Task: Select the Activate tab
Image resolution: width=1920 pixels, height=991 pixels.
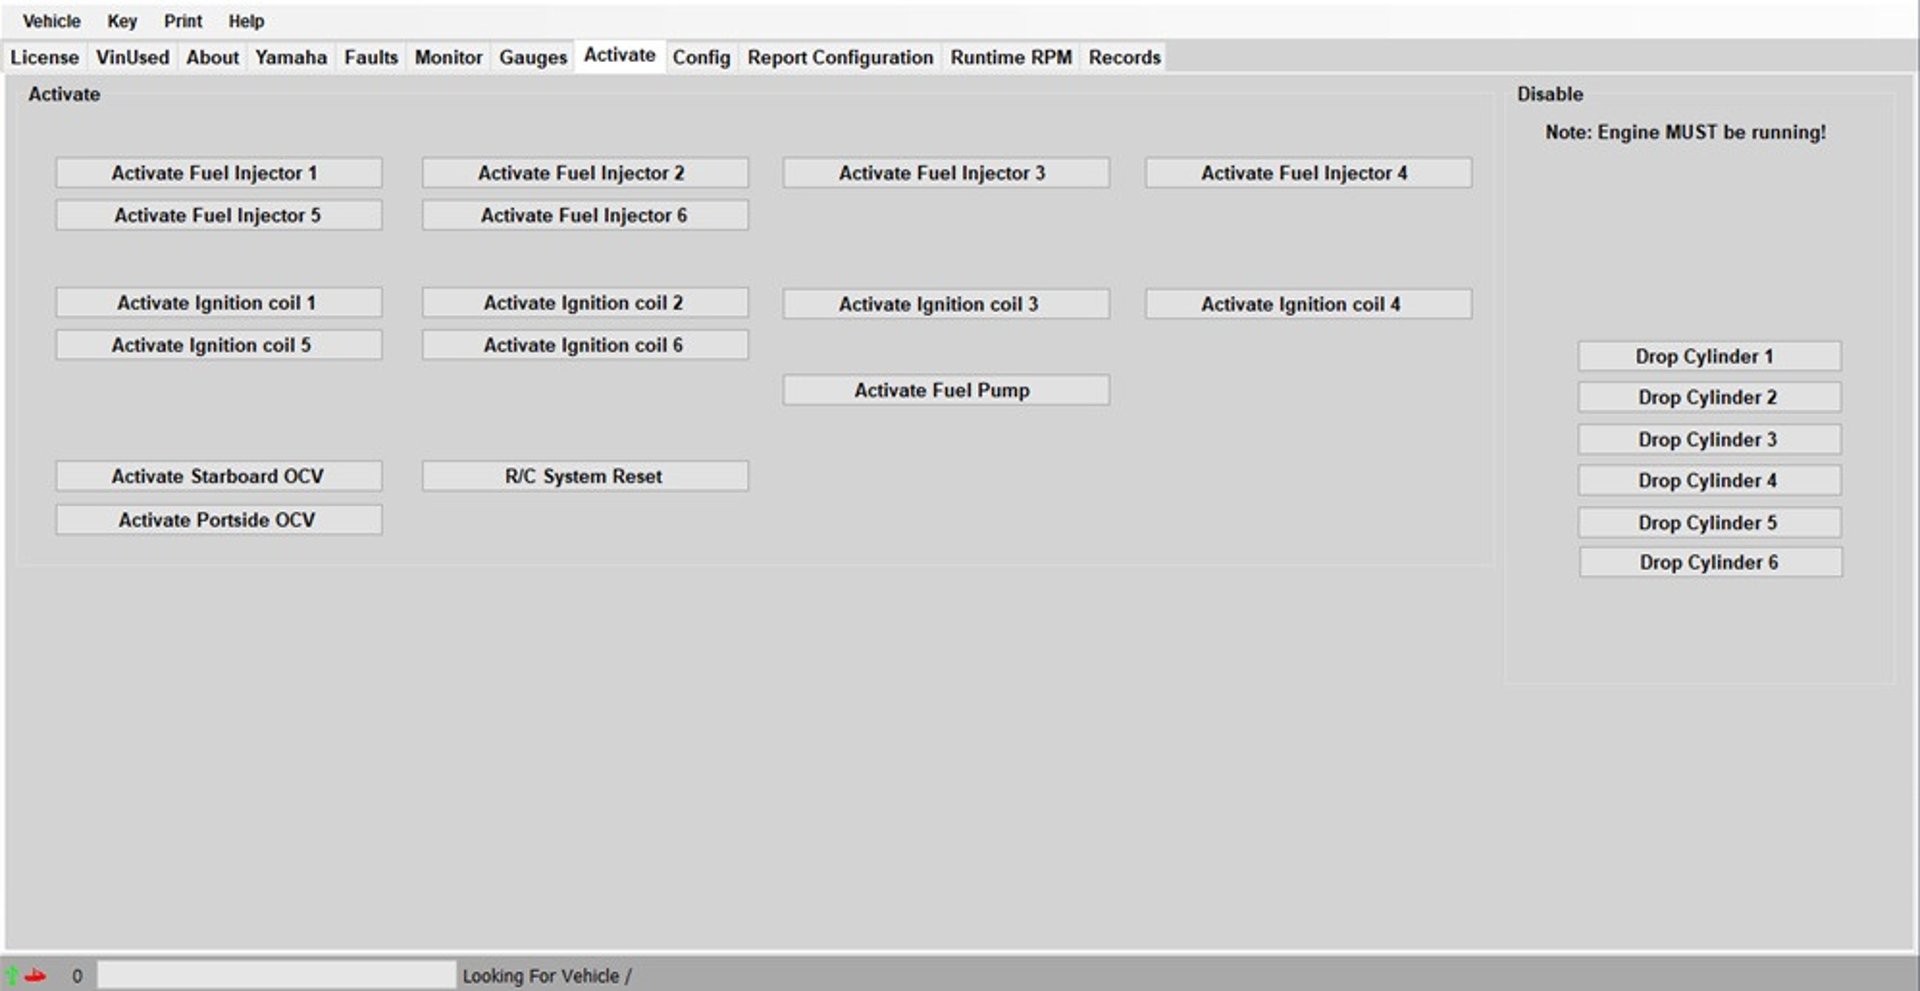Action: (620, 55)
